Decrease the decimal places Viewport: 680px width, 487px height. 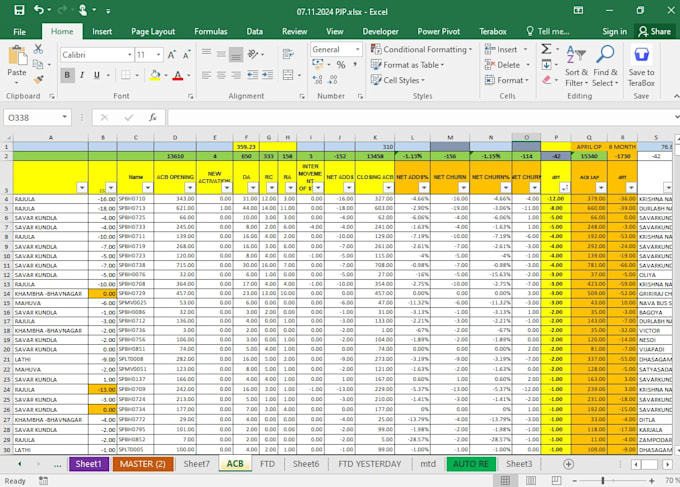pos(333,80)
